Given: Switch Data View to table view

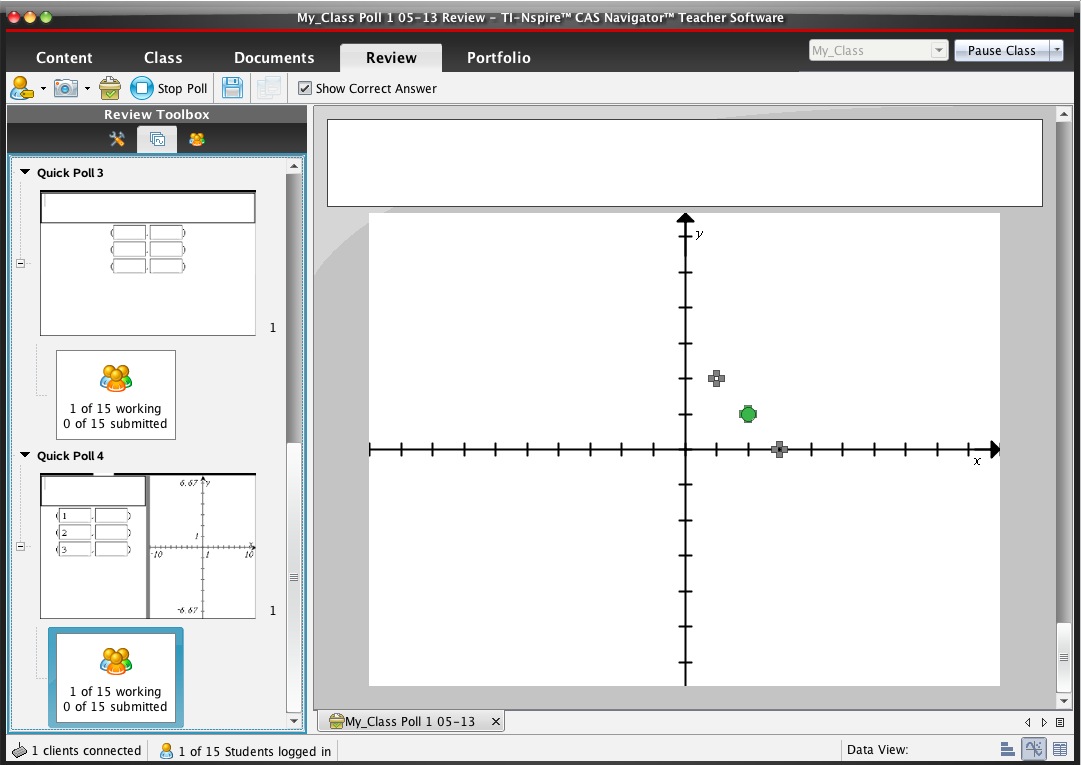Looking at the screenshot, I should [1060, 750].
